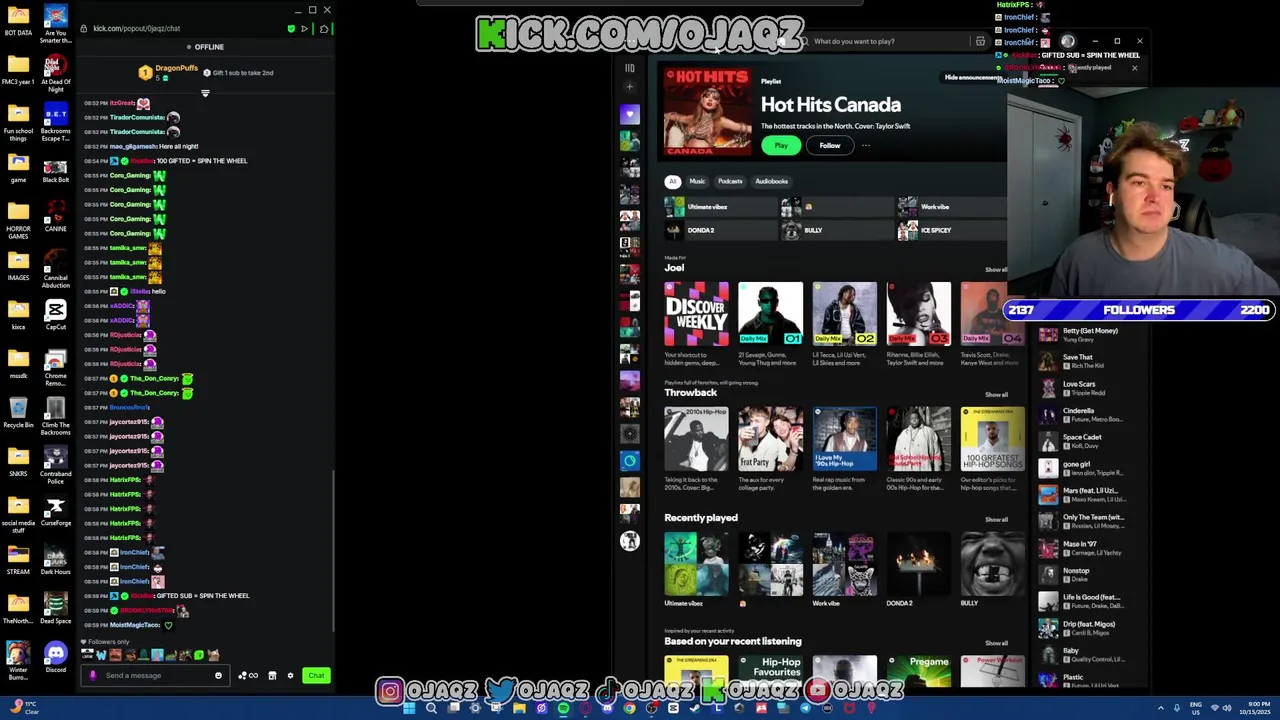Open I Love My '90s Hip-Hop cover

click(844, 438)
